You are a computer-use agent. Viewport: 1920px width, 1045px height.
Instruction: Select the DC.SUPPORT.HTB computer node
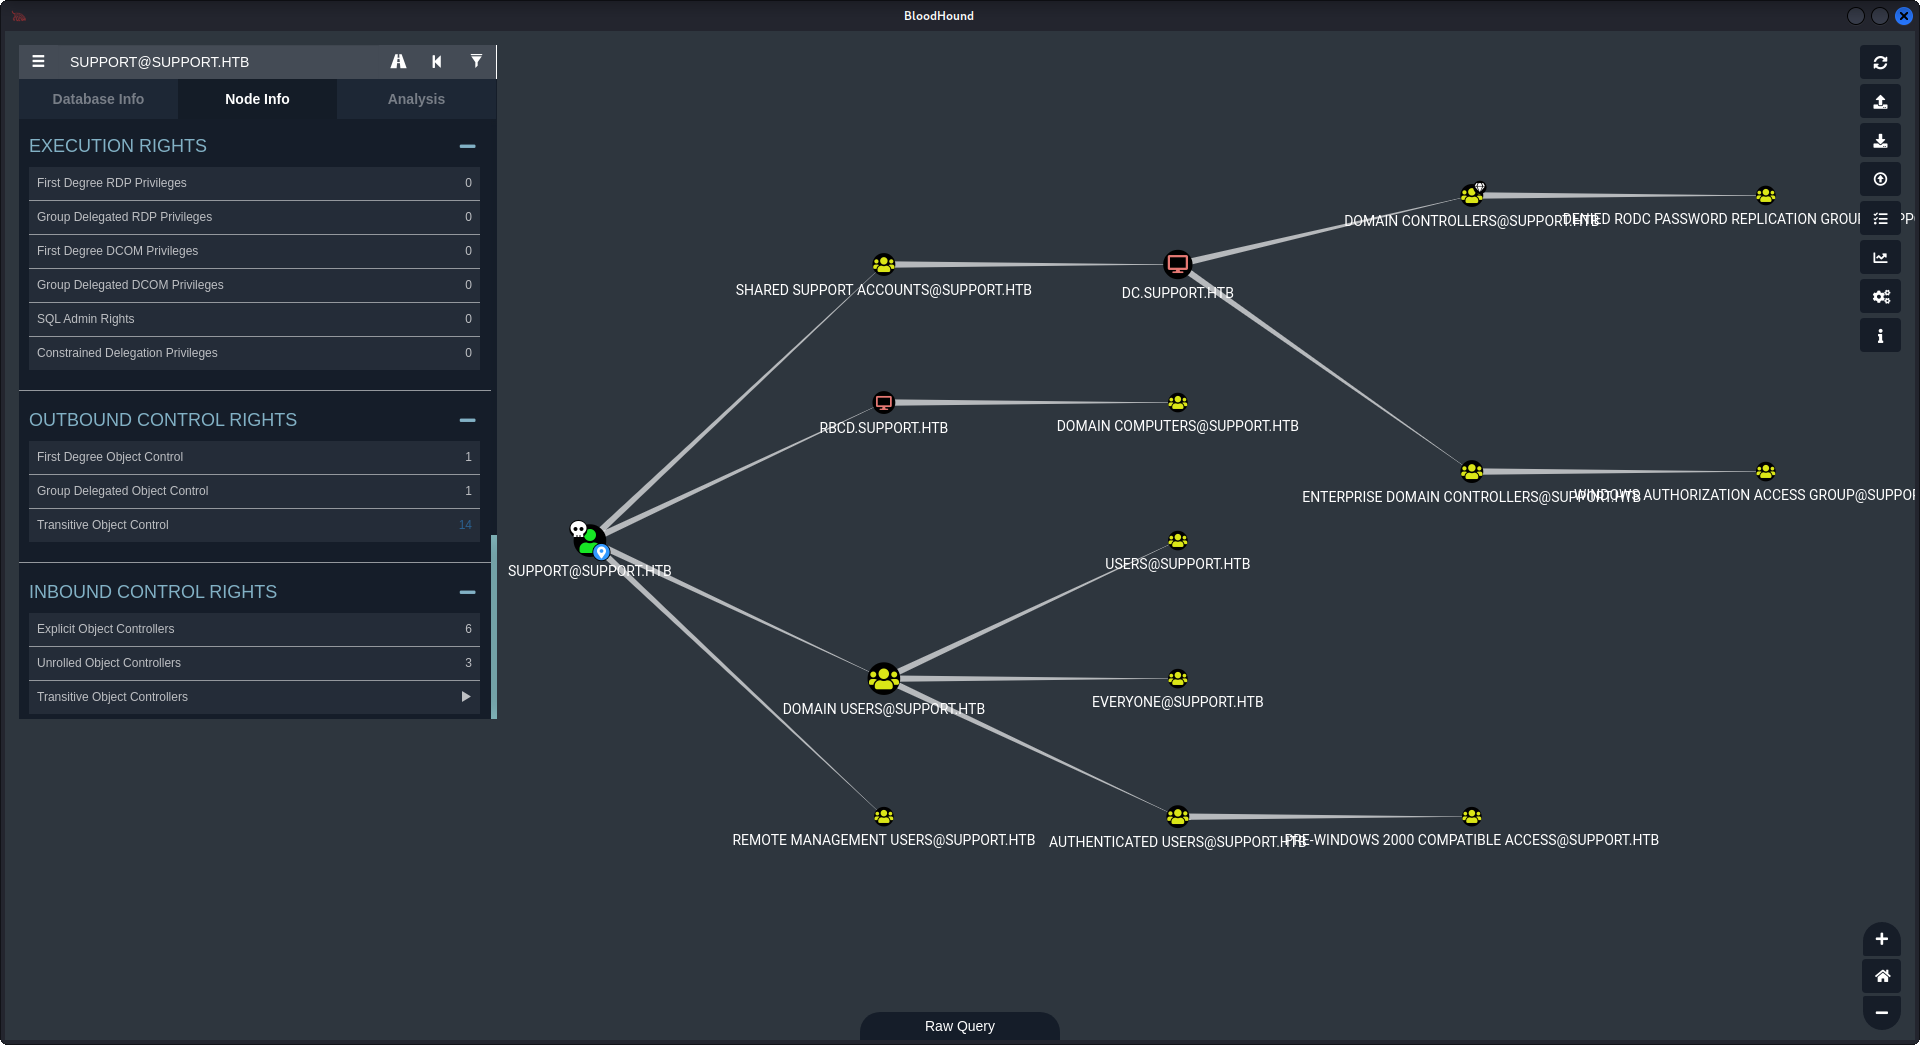click(1178, 264)
